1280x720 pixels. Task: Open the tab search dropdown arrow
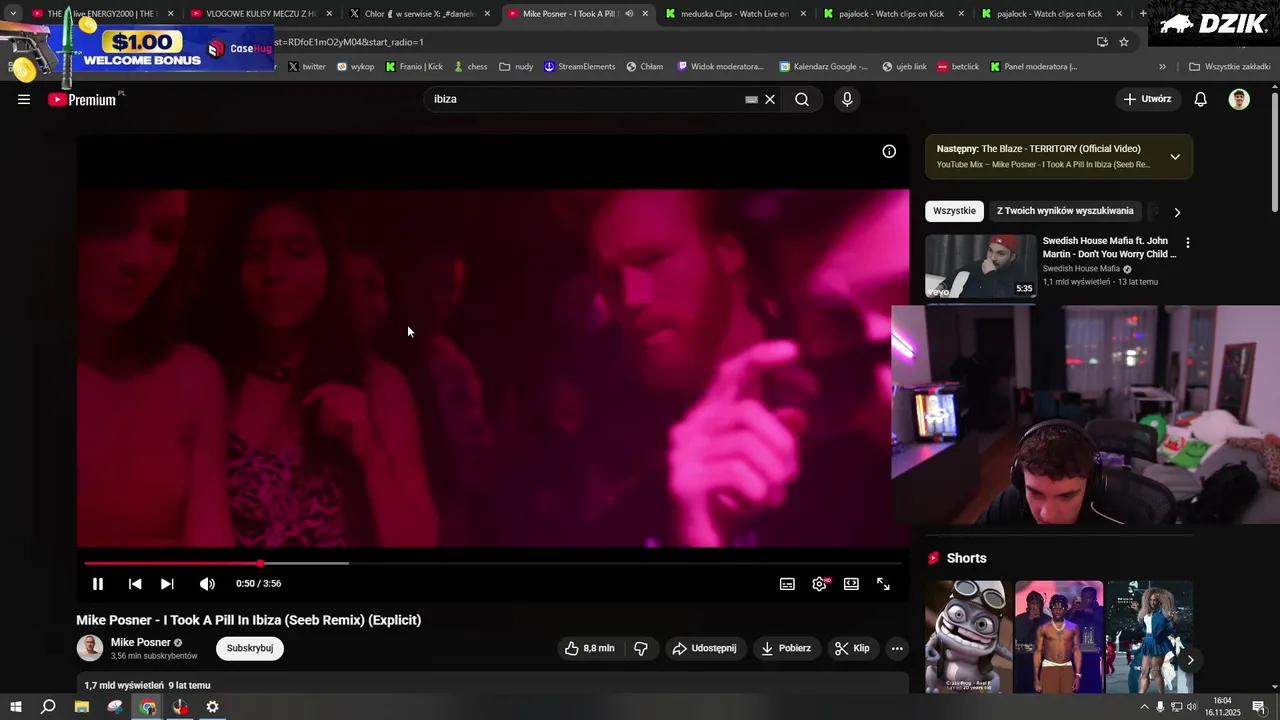coord(13,13)
